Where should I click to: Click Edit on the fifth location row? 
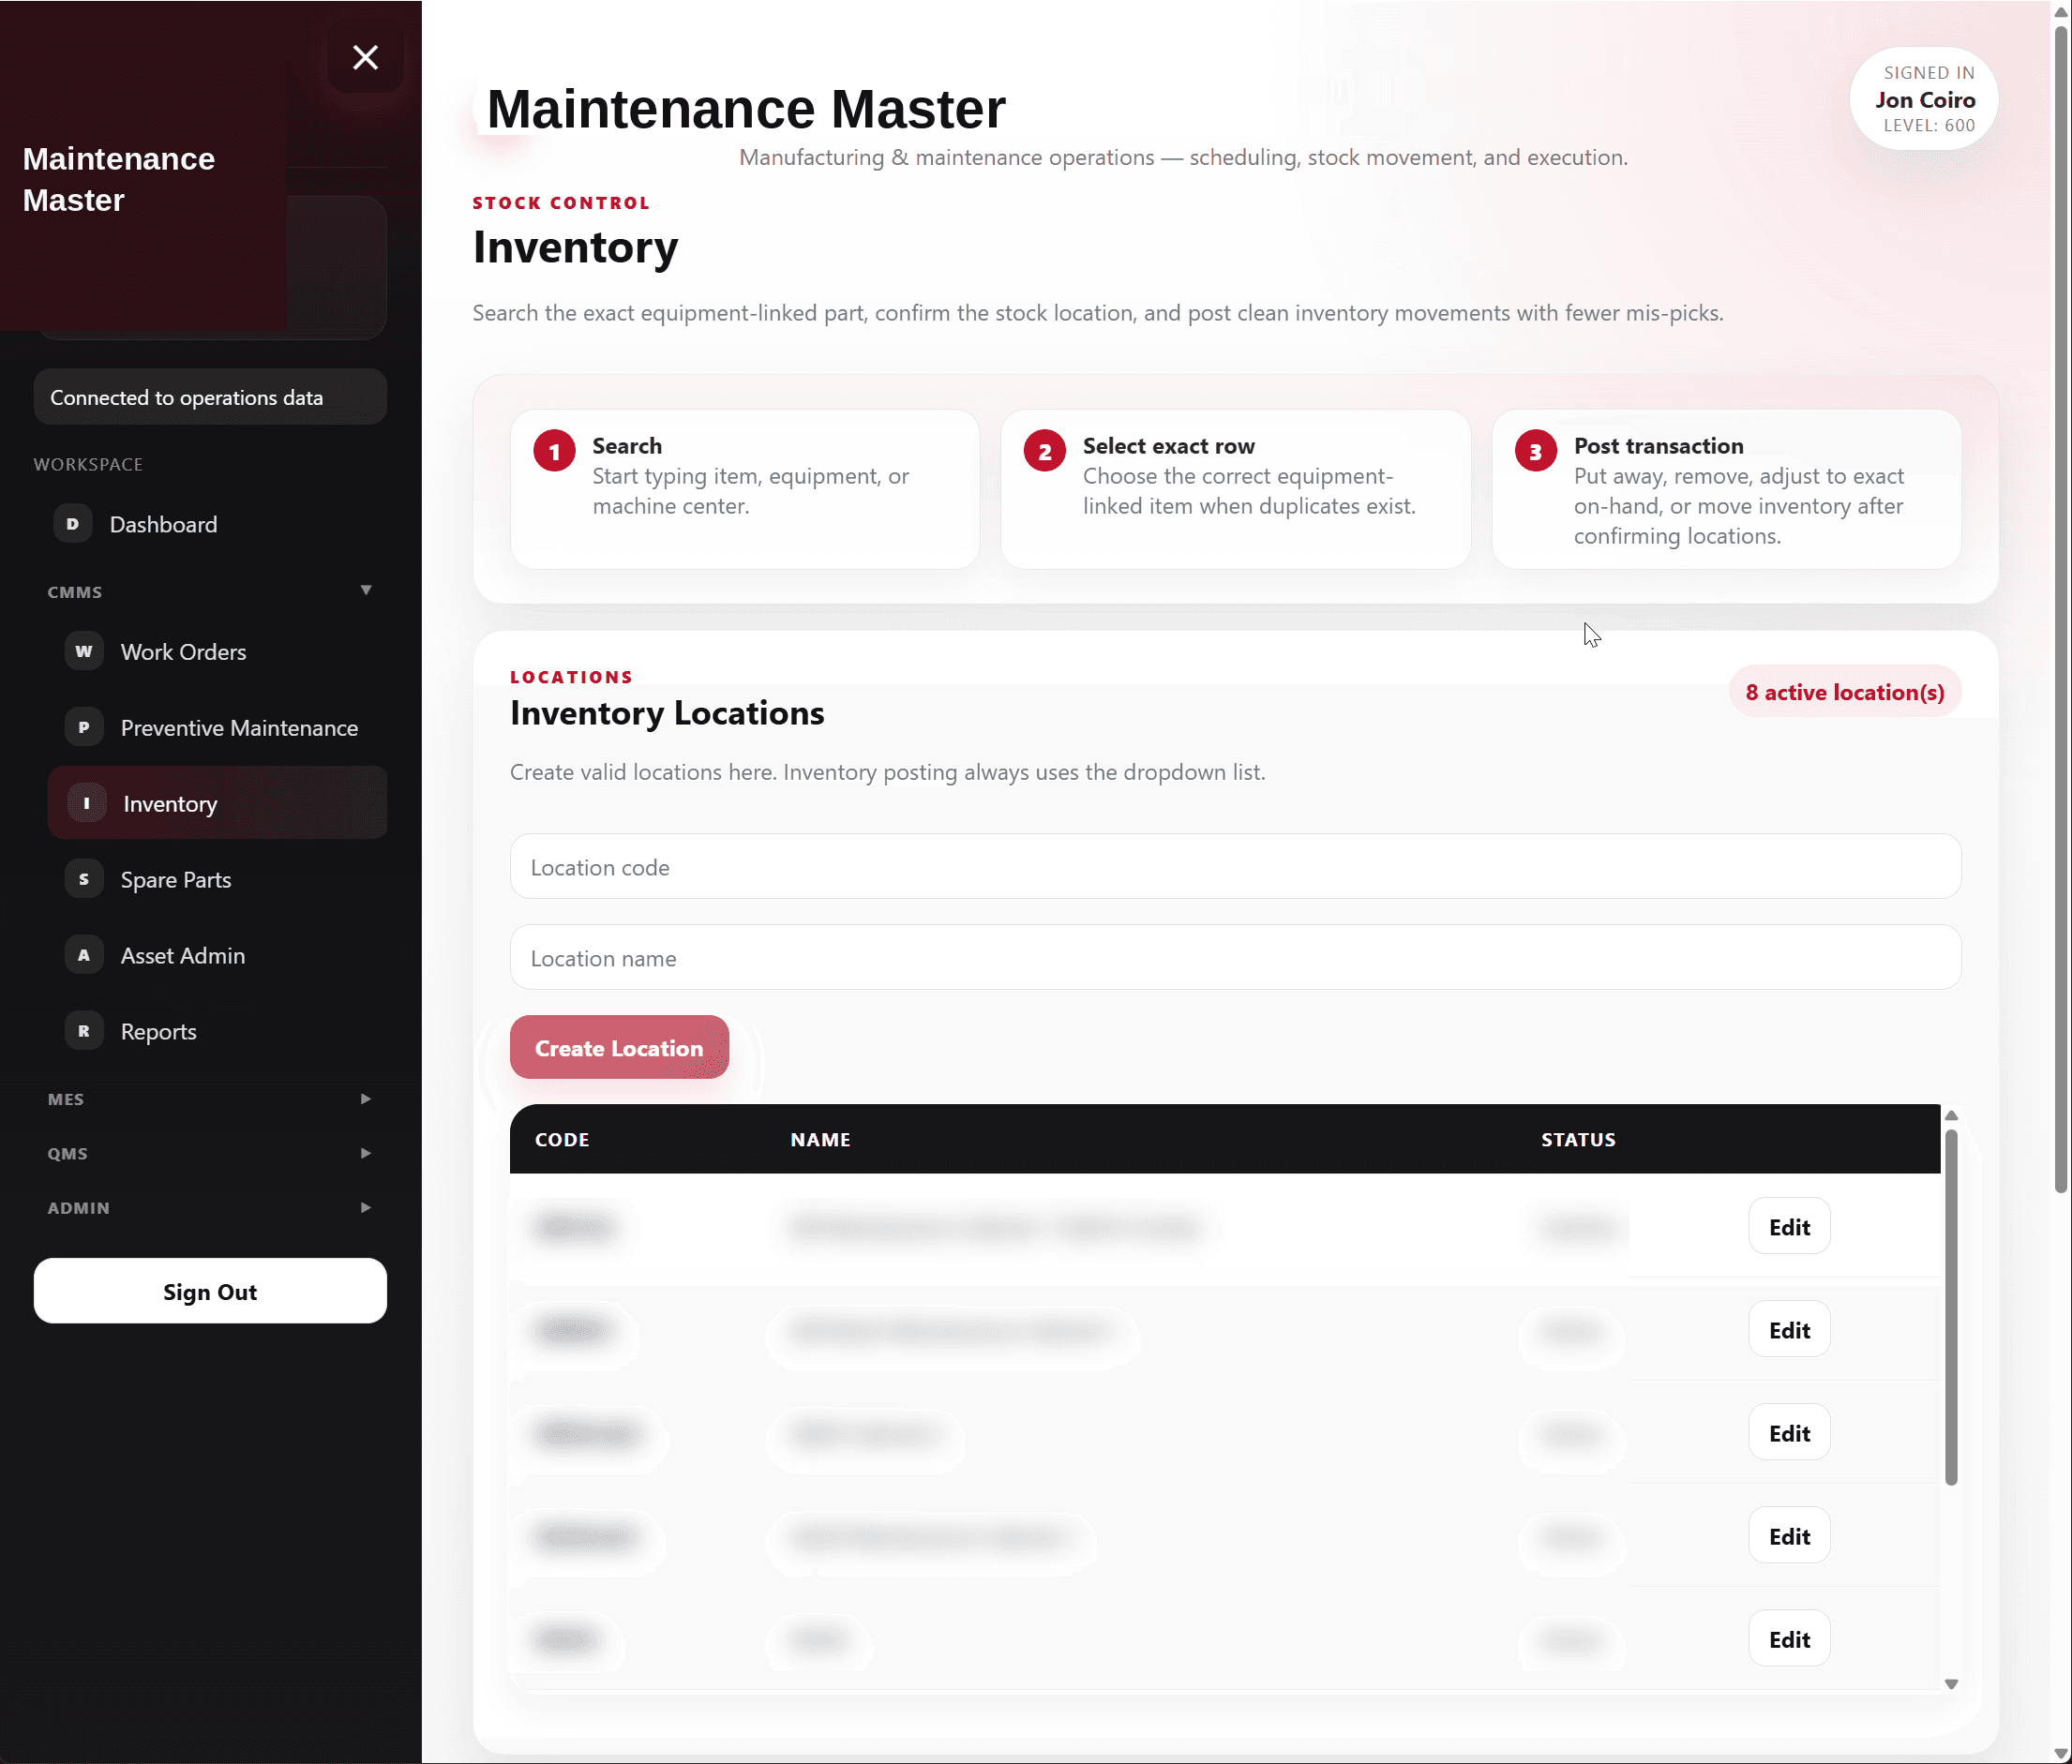pyautogui.click(x=1789, y=1638)
